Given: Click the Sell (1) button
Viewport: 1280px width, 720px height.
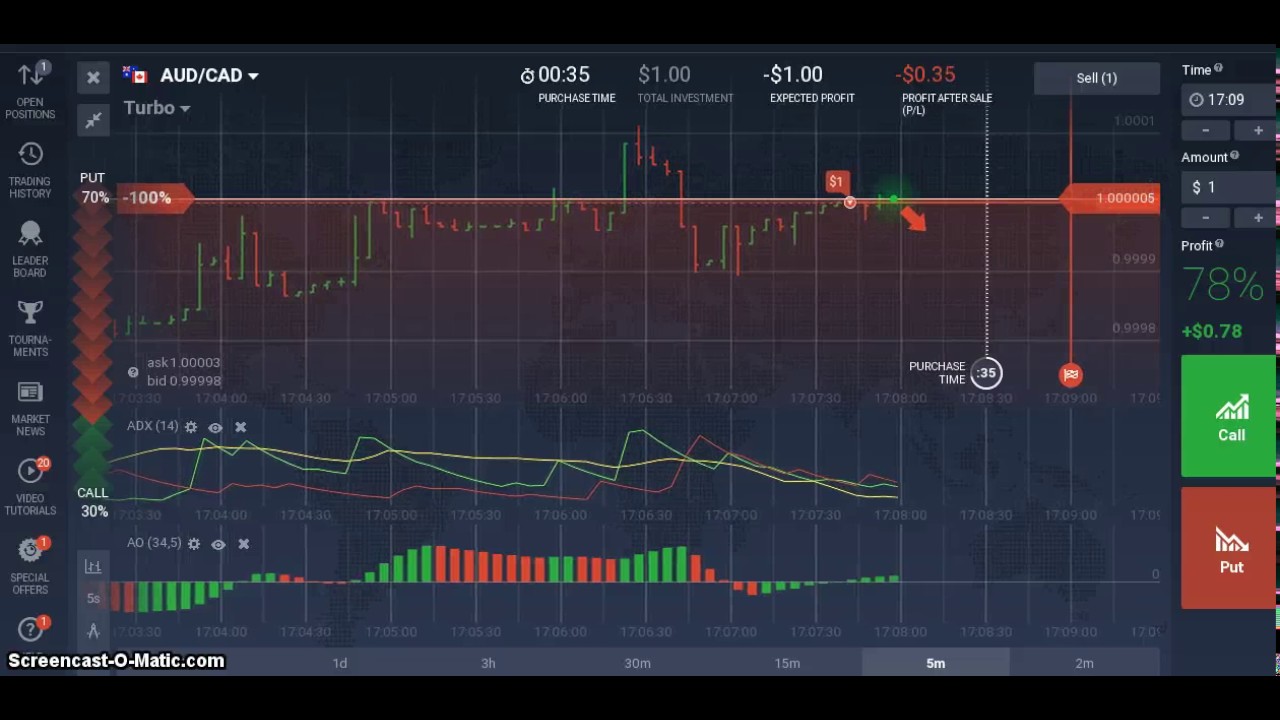Looking at the screenshot, I should click(x=1097, y=78).
